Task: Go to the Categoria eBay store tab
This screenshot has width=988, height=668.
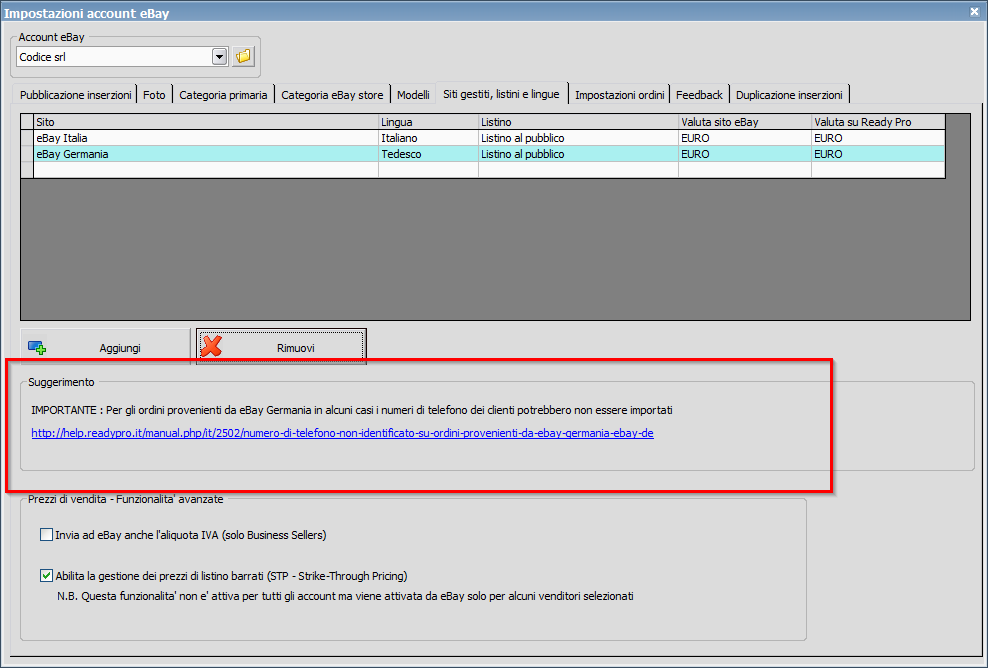Action: pyautogui.click(x=332, y=95)
